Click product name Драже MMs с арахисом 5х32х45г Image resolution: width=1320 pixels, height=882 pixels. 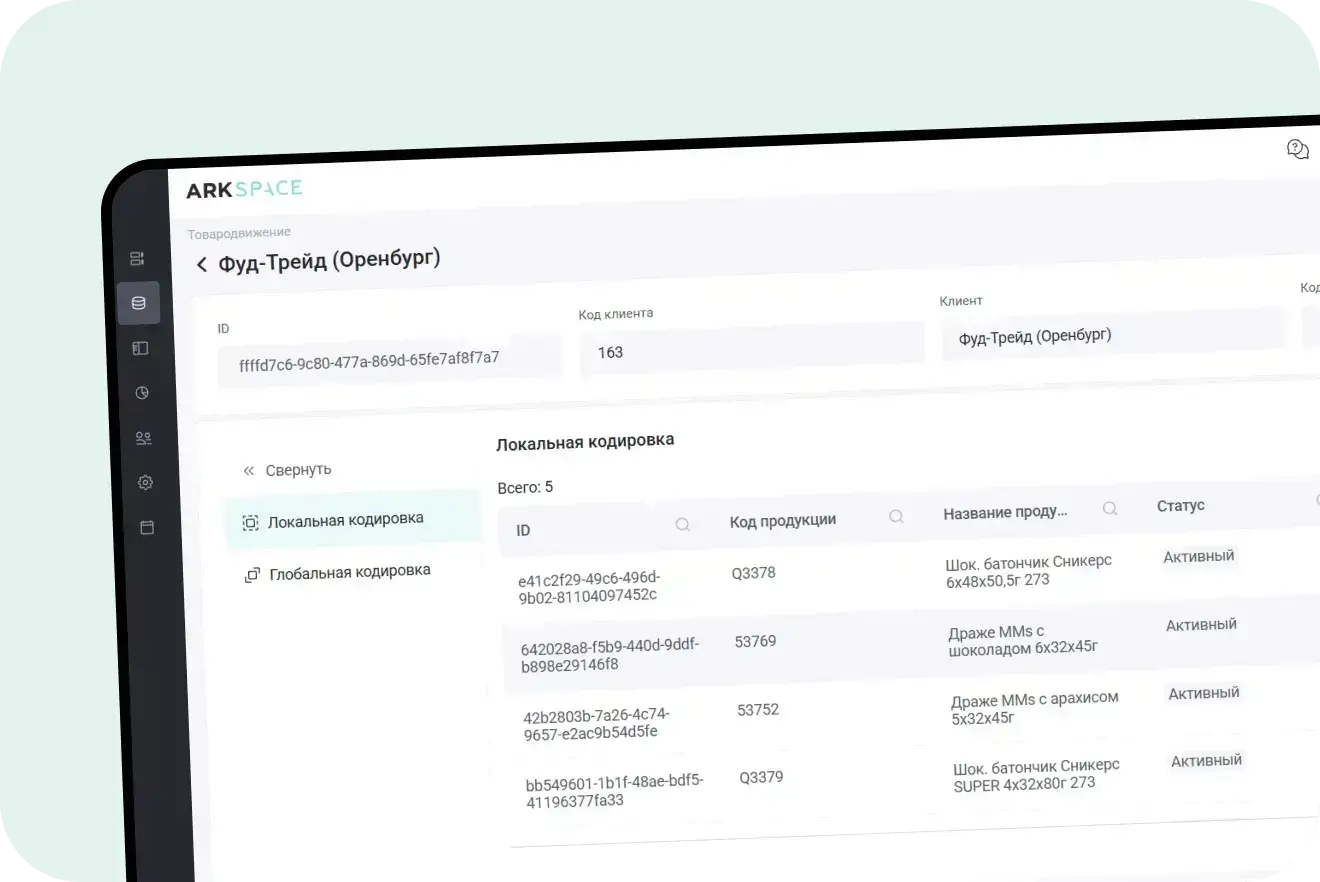(x=1035, y=707)
